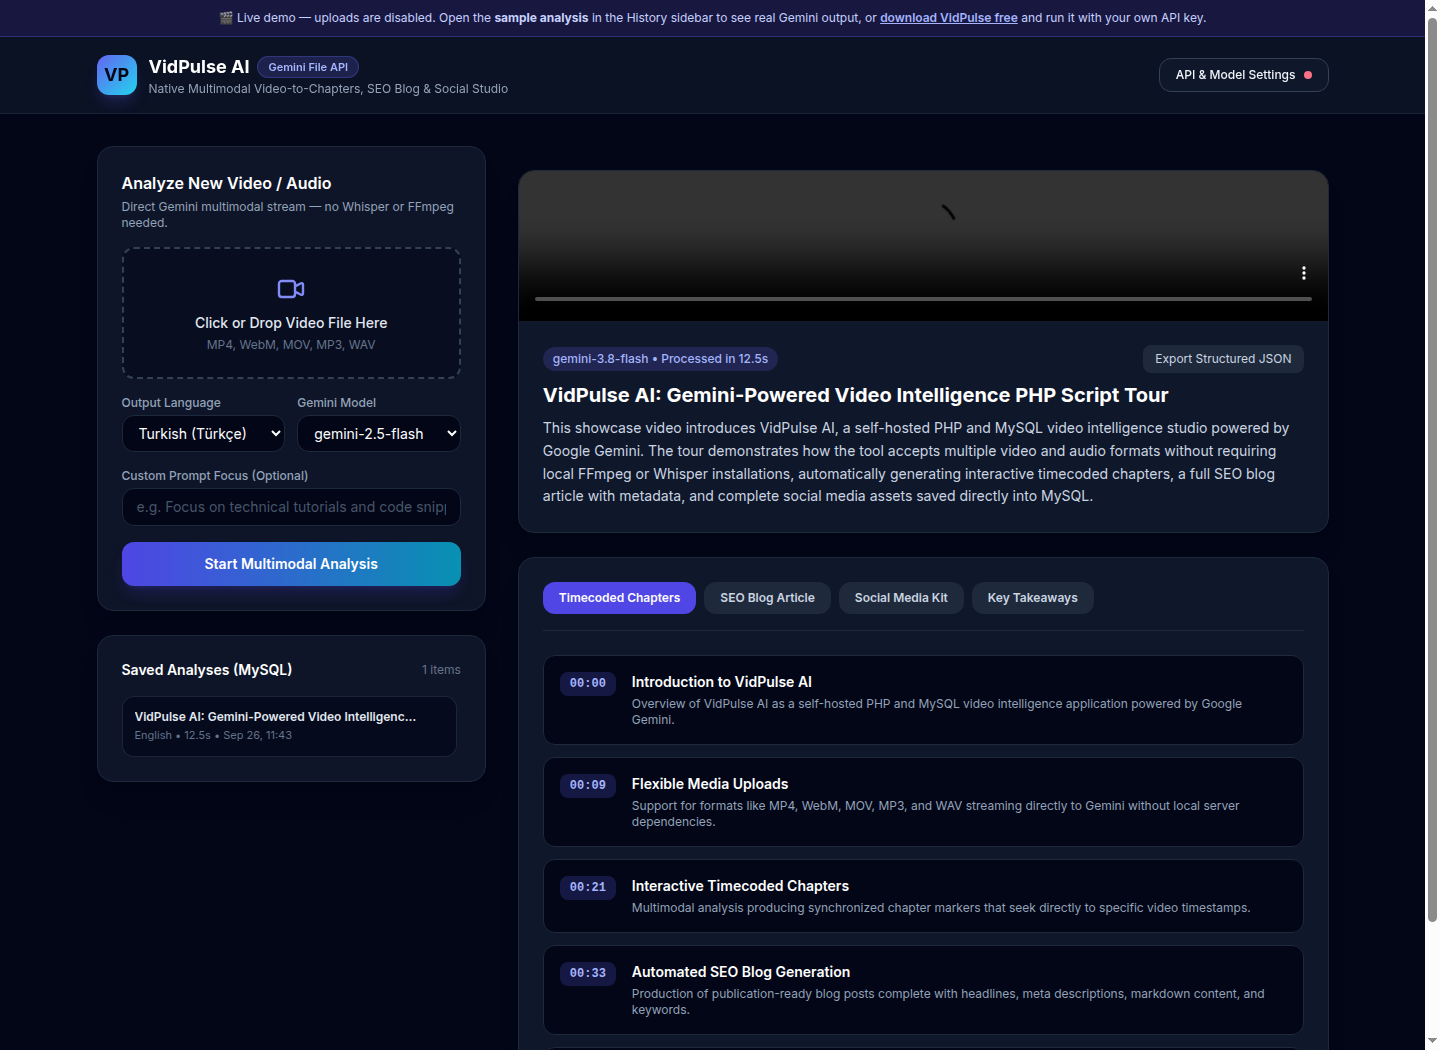Follow the download VidPulse free link
Viewport: 1440px width, 1050px height.
point(949,18)
